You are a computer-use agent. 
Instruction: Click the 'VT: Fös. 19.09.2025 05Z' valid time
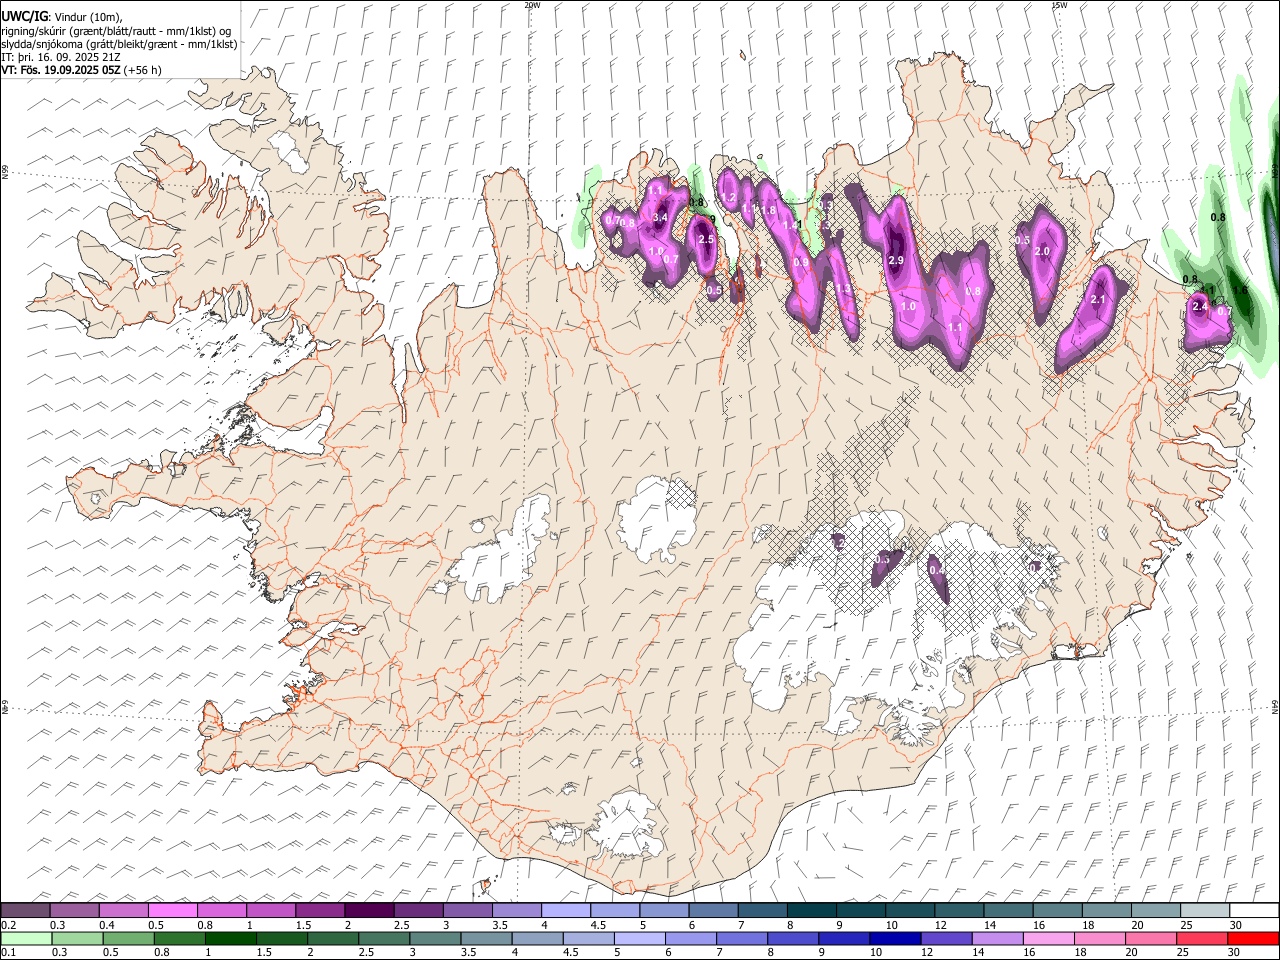[x=61, y=70]
